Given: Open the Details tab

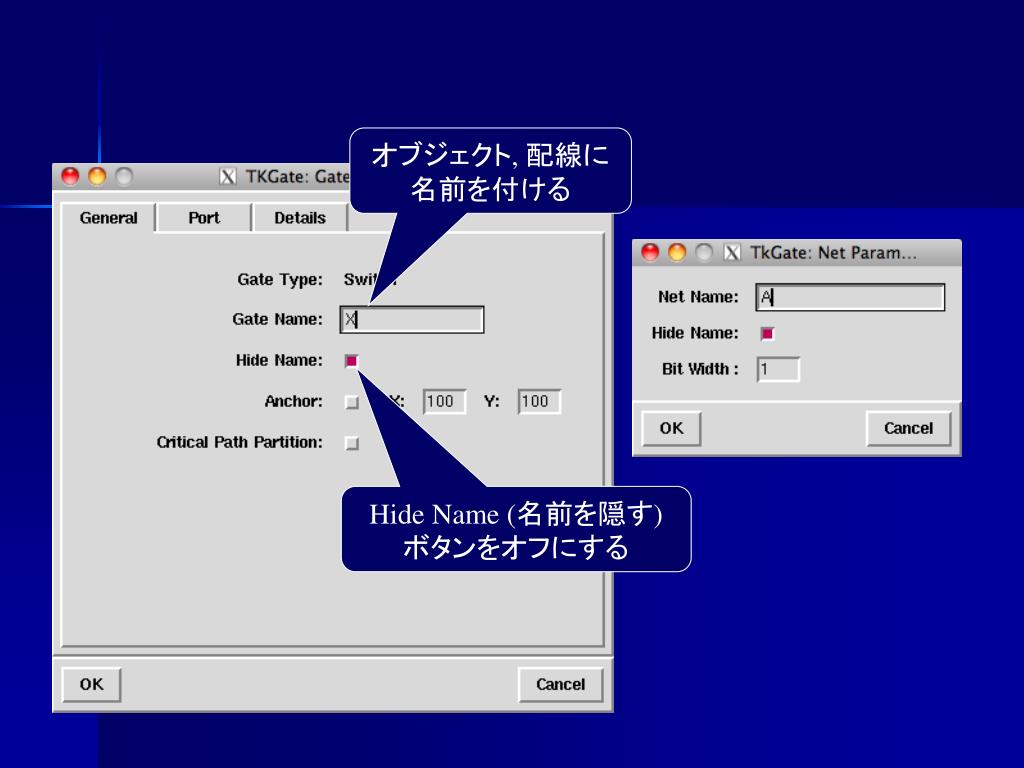Looking at the screenshot, I should pos(300,218).
